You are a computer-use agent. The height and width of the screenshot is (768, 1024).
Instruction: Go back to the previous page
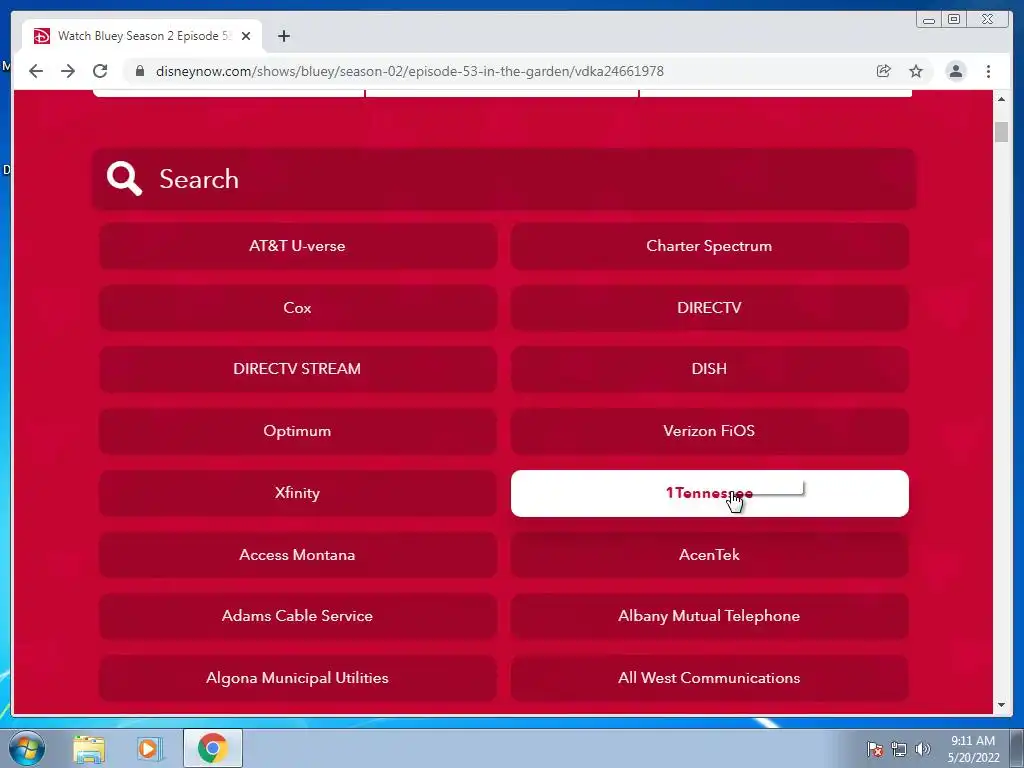pos(36,71)
